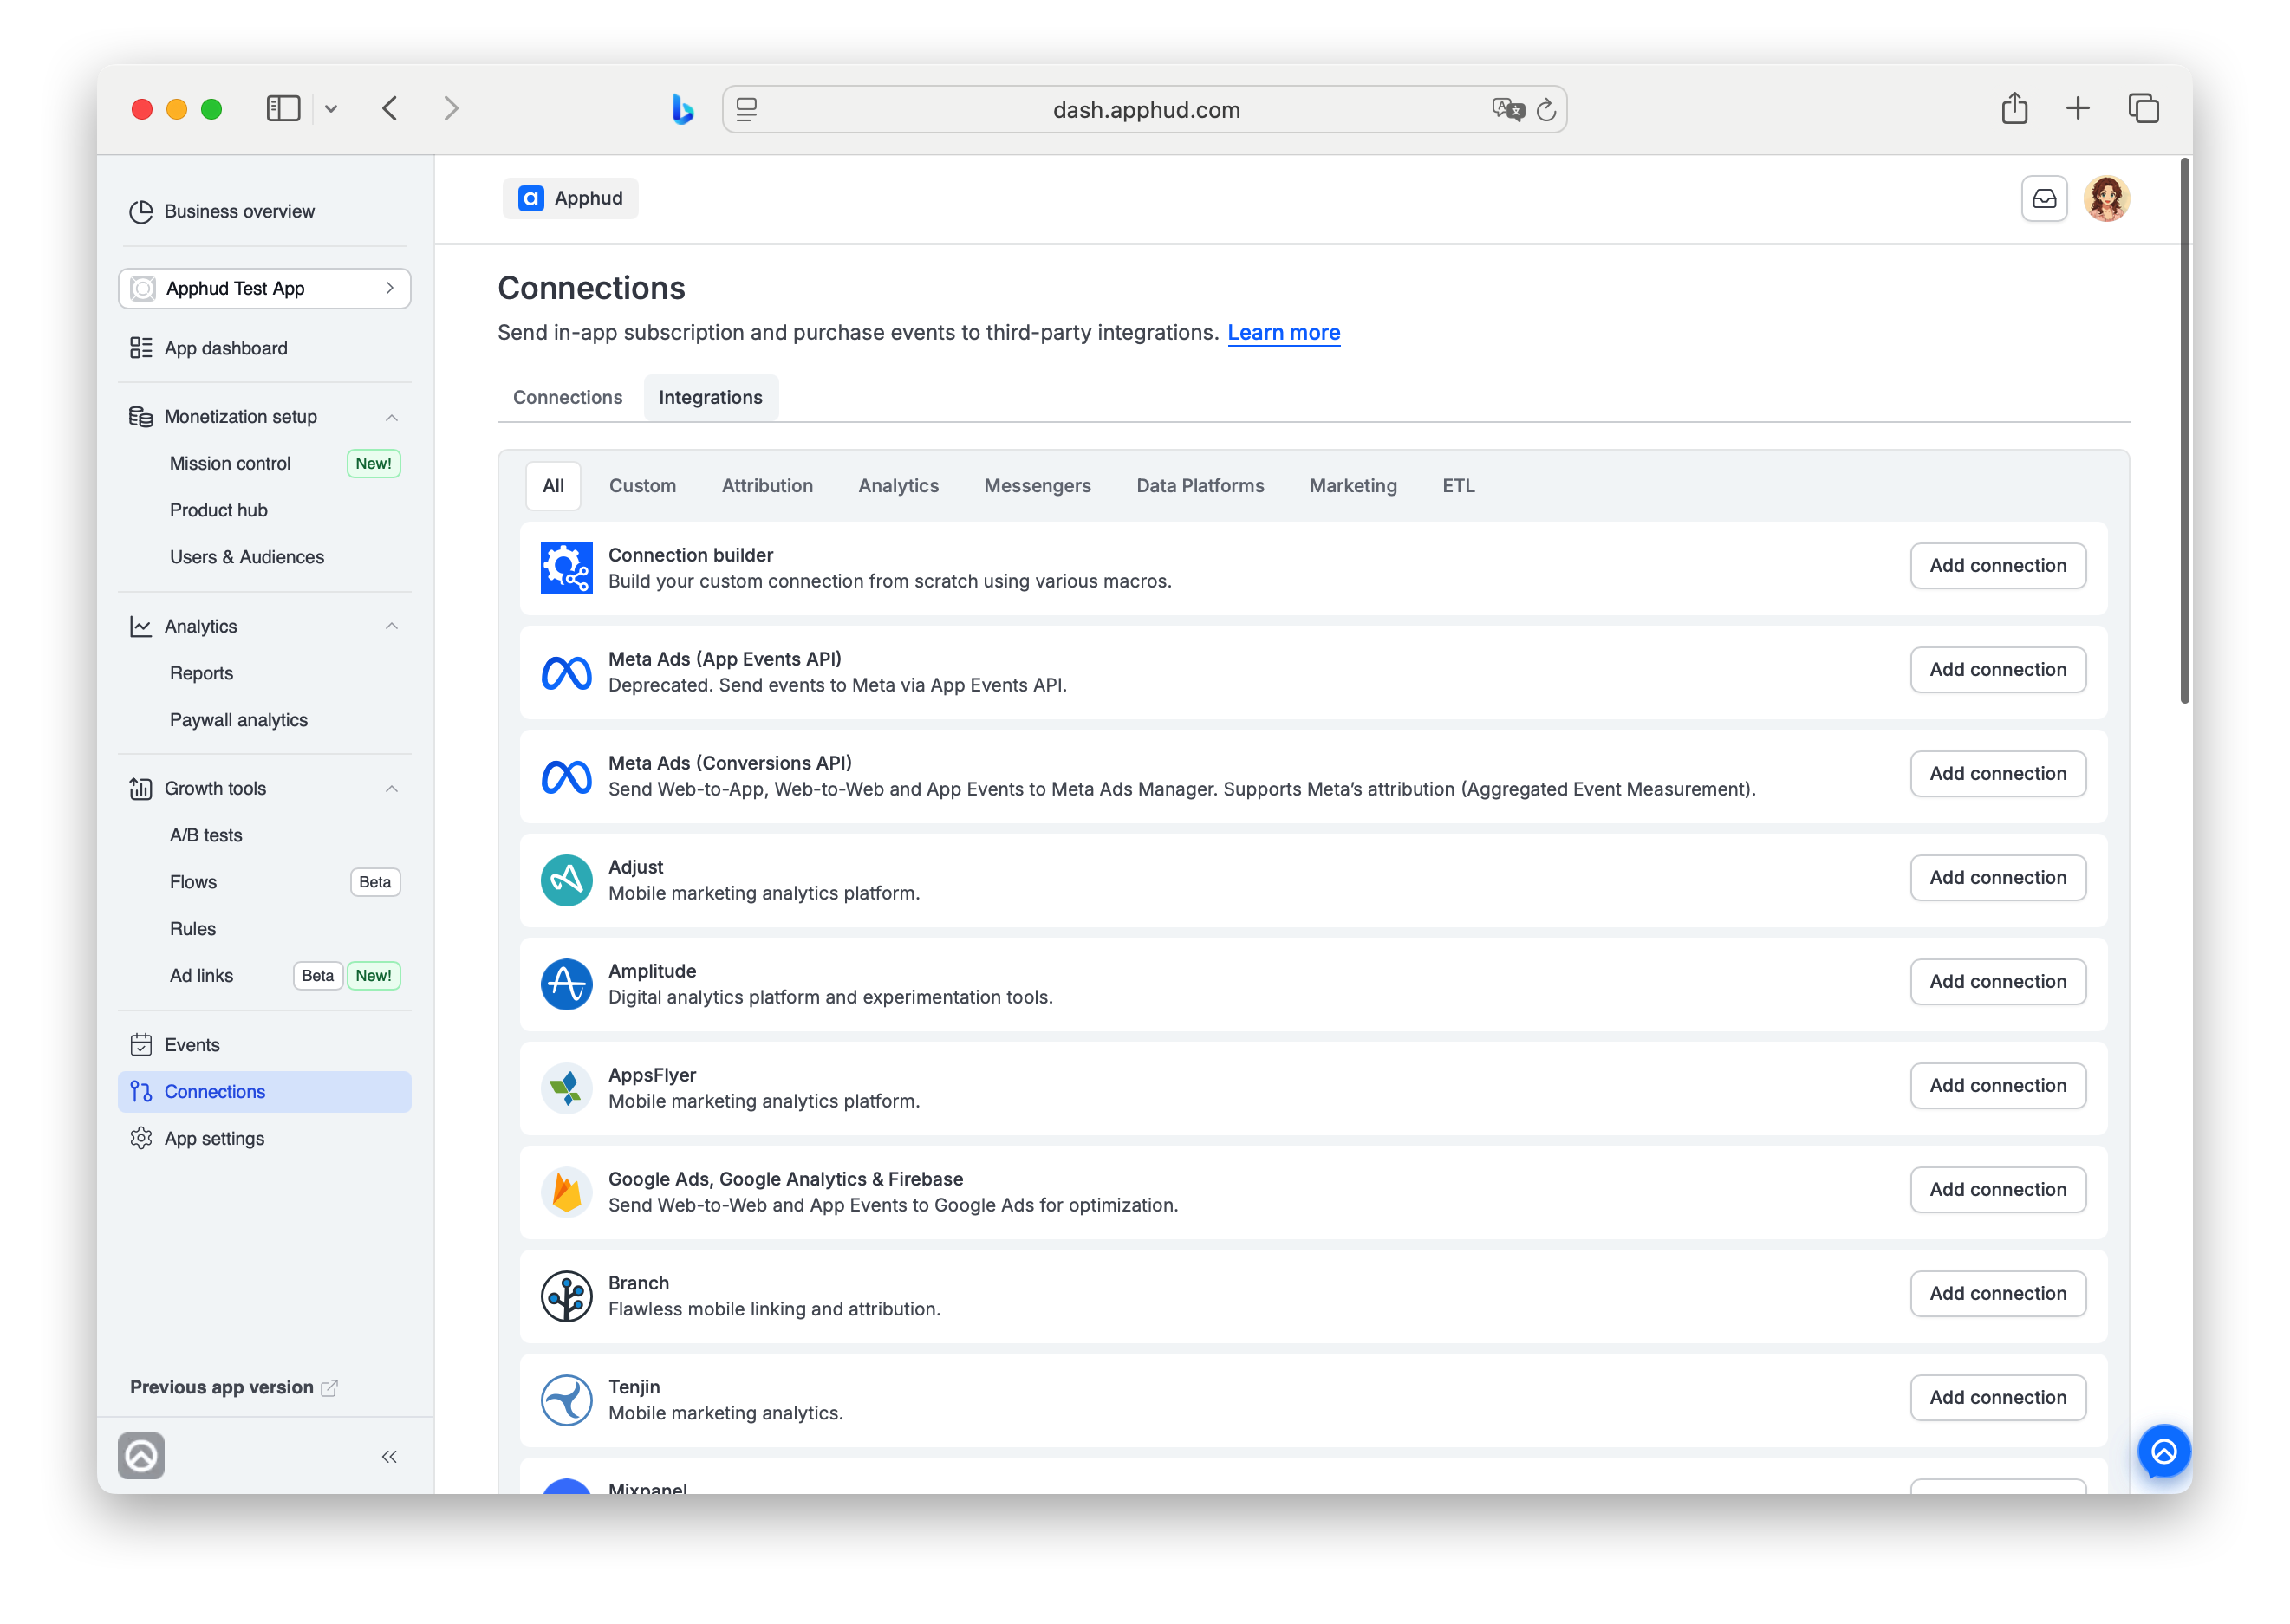
Task: Click the Safari address bar
Action: pyautogui.click(x=1144, y=109)
